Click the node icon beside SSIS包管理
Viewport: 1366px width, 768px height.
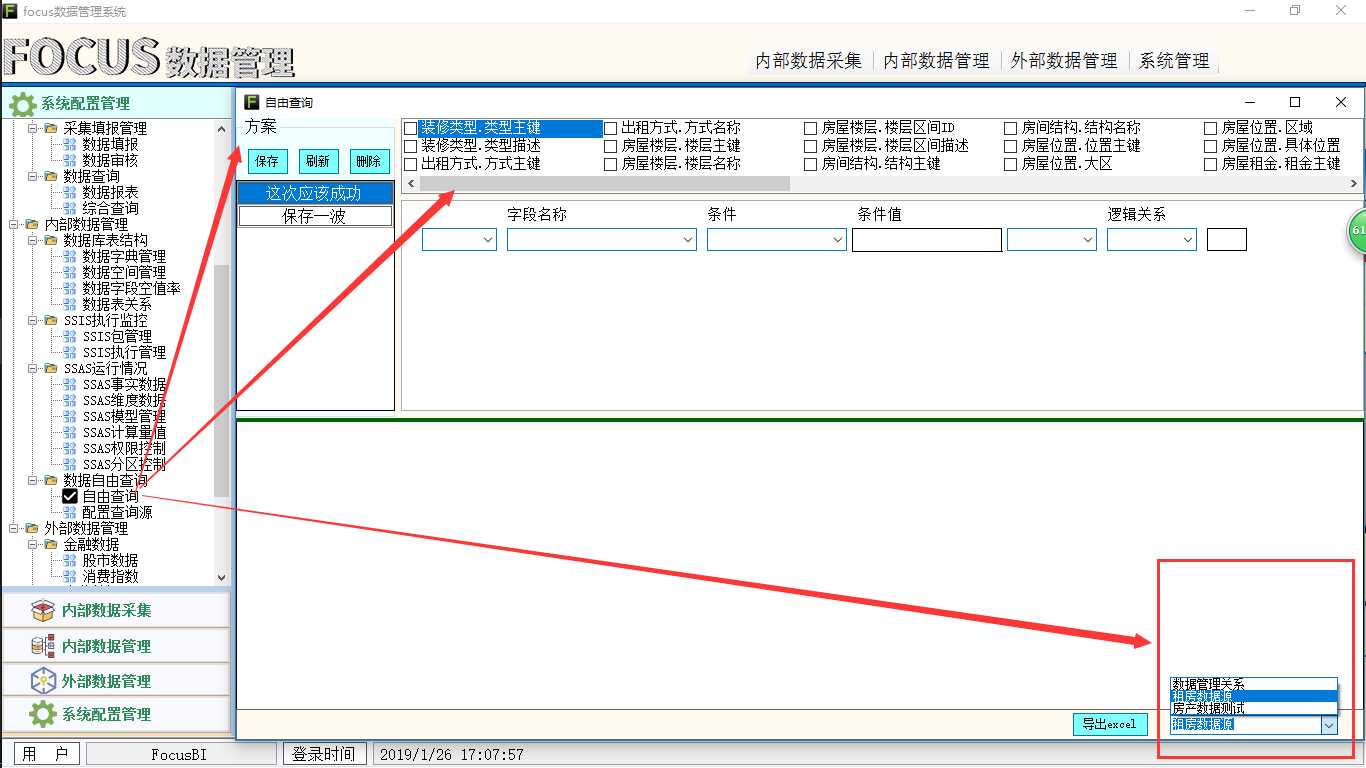click(69, 336)
